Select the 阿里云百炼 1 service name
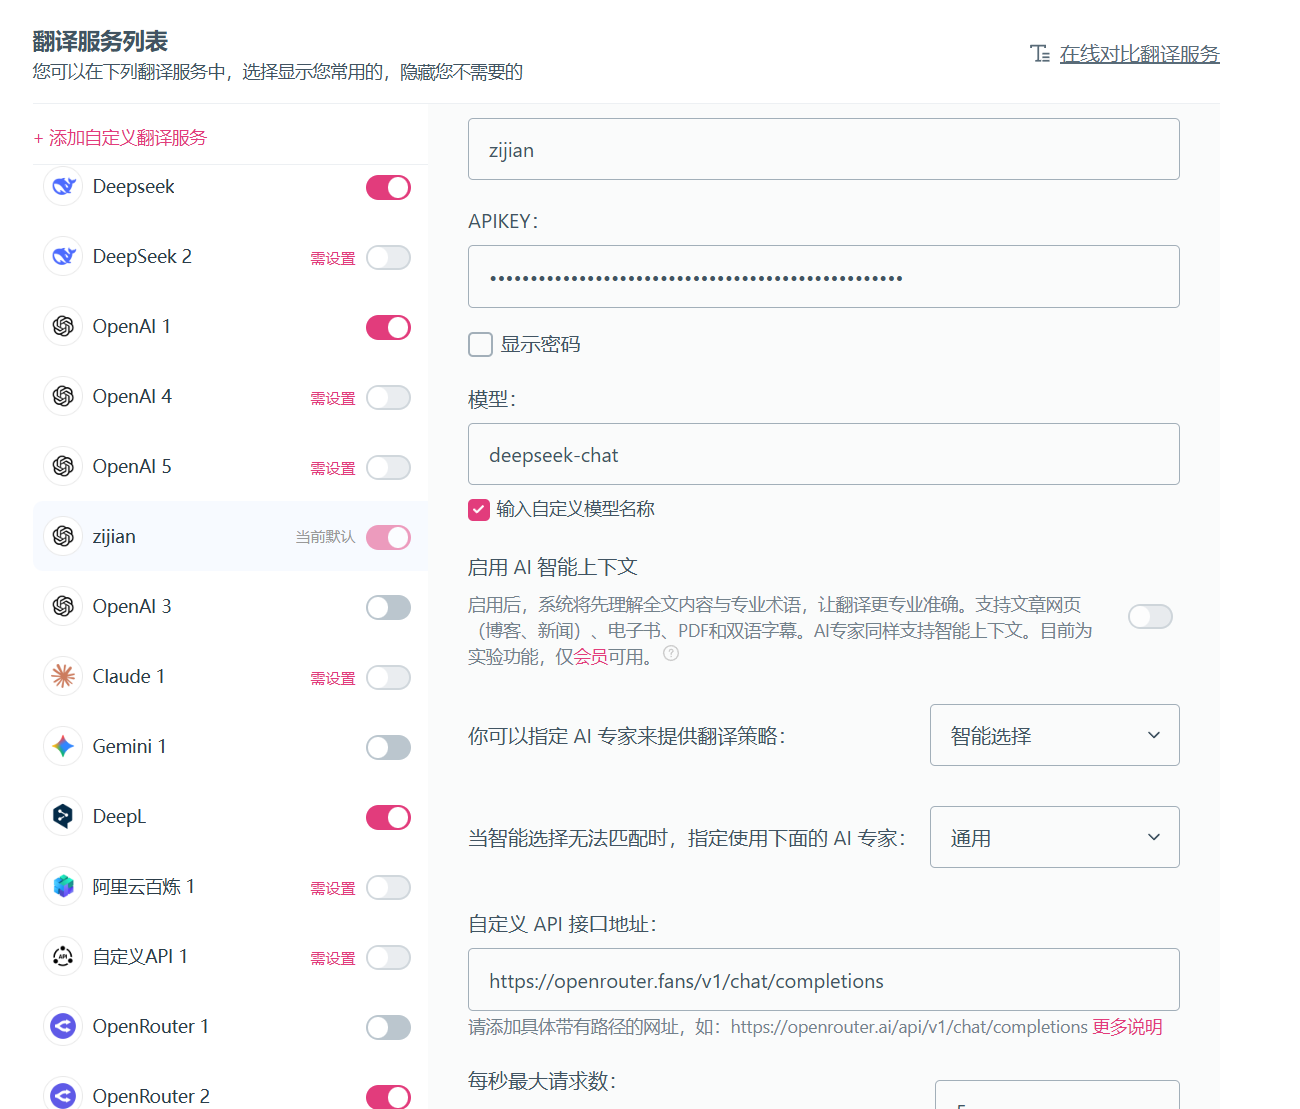The image size is (1300, 1109). pos(143,887)
